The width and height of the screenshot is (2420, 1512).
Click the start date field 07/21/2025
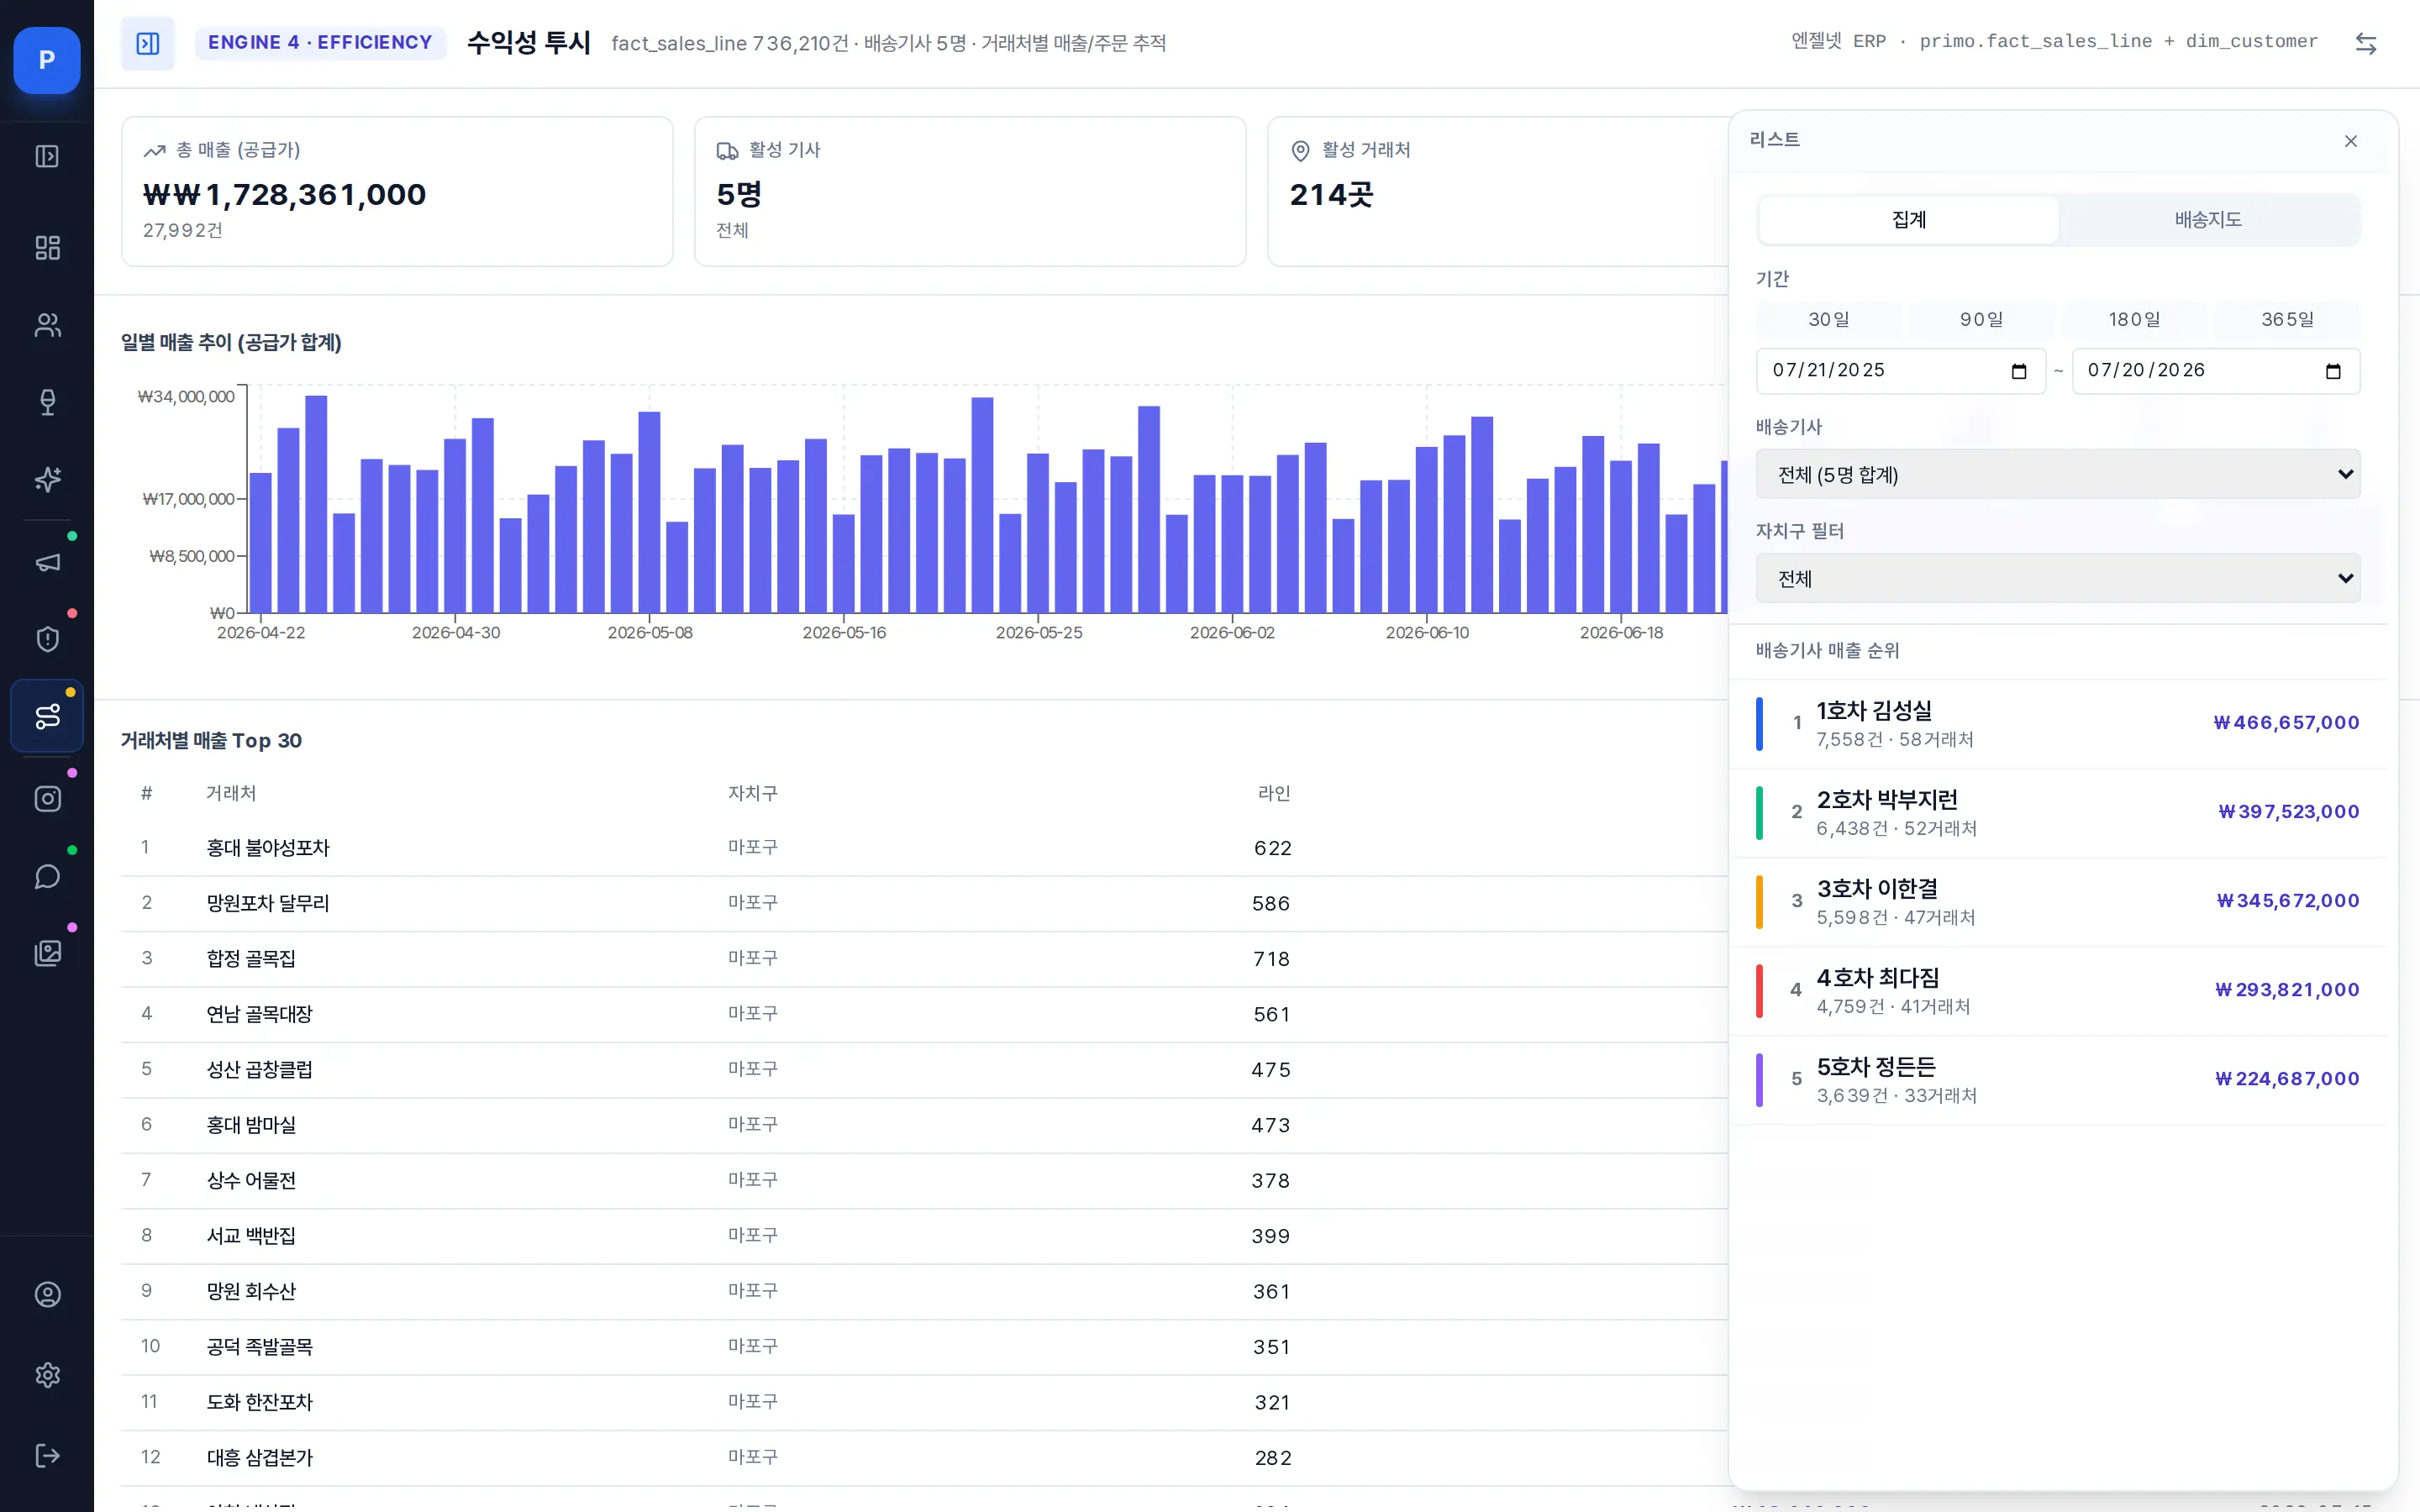1900,371
